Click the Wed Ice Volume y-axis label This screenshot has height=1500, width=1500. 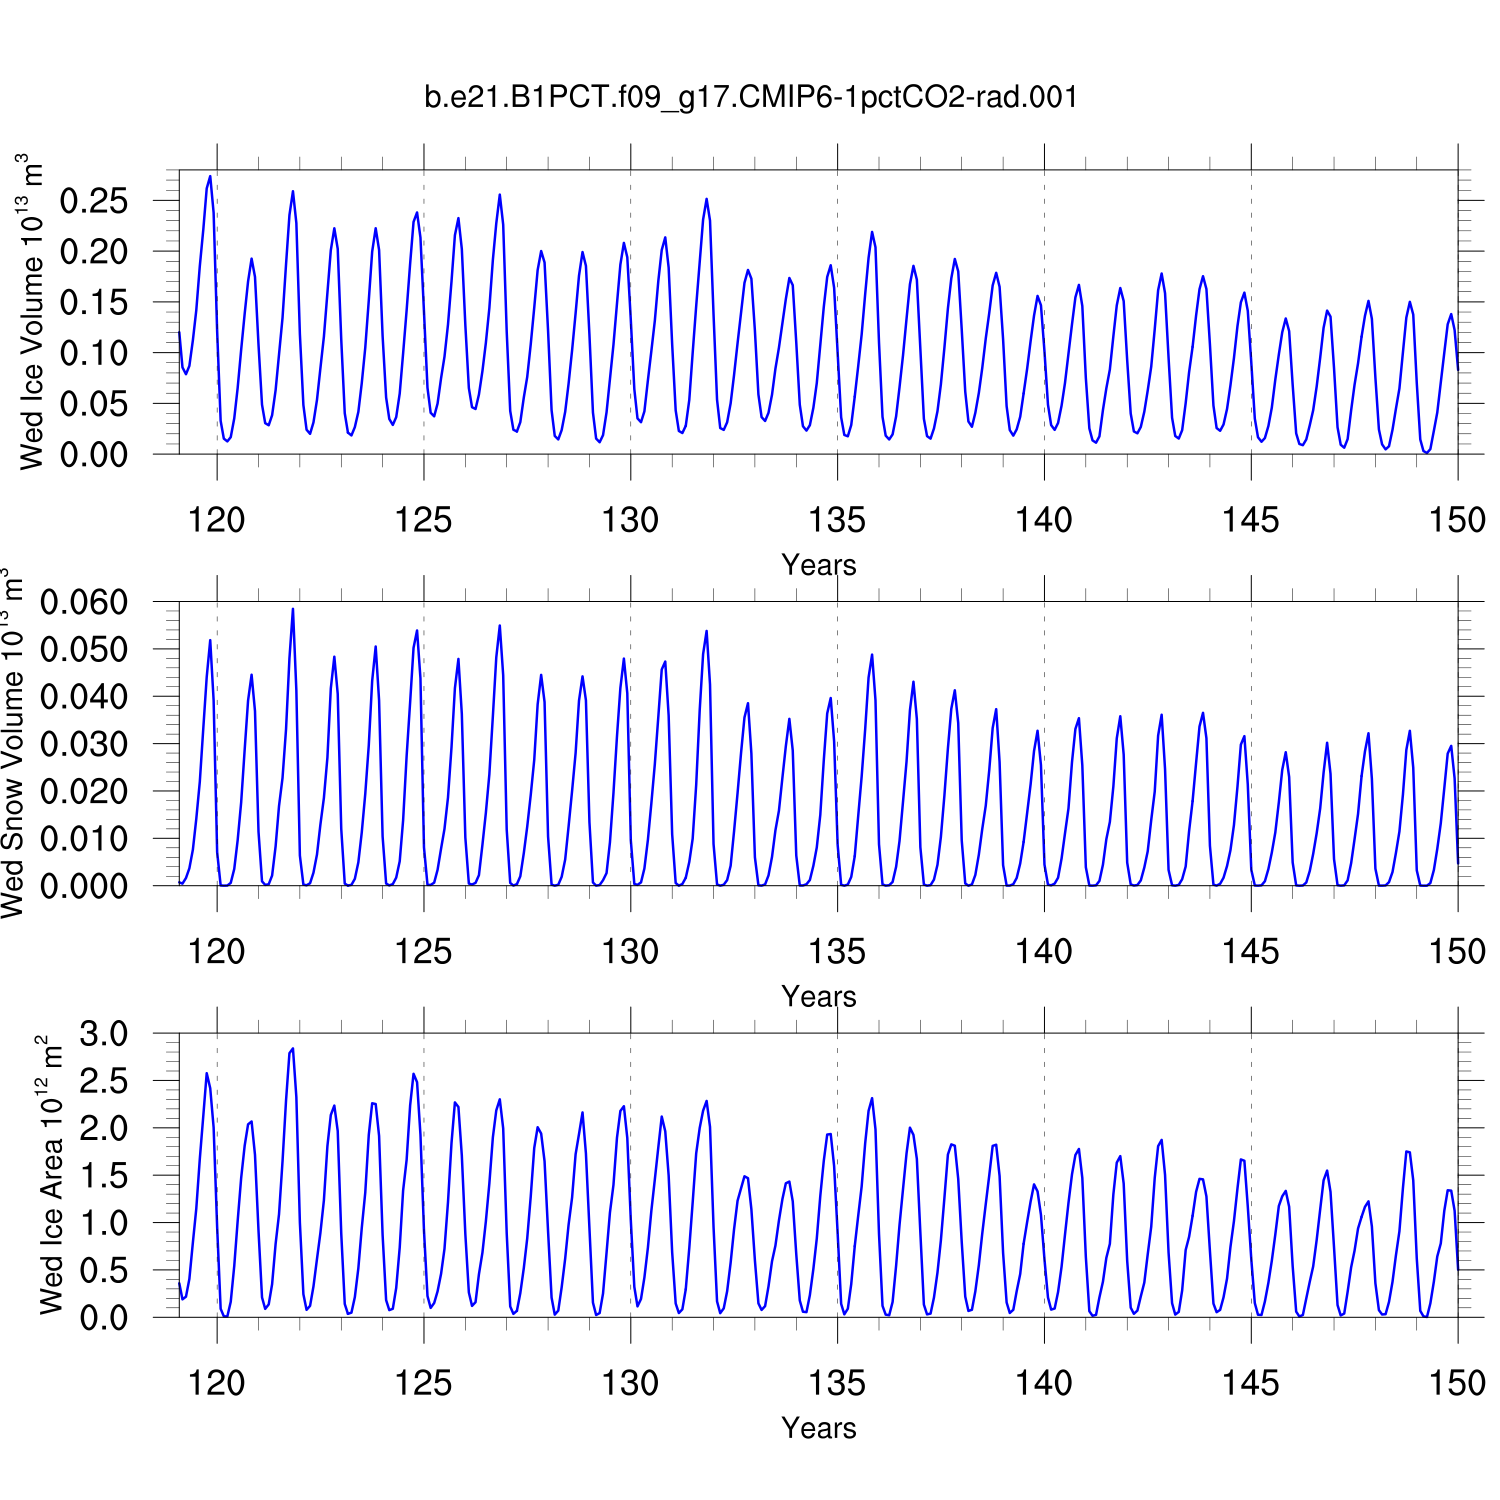[32, 312]
